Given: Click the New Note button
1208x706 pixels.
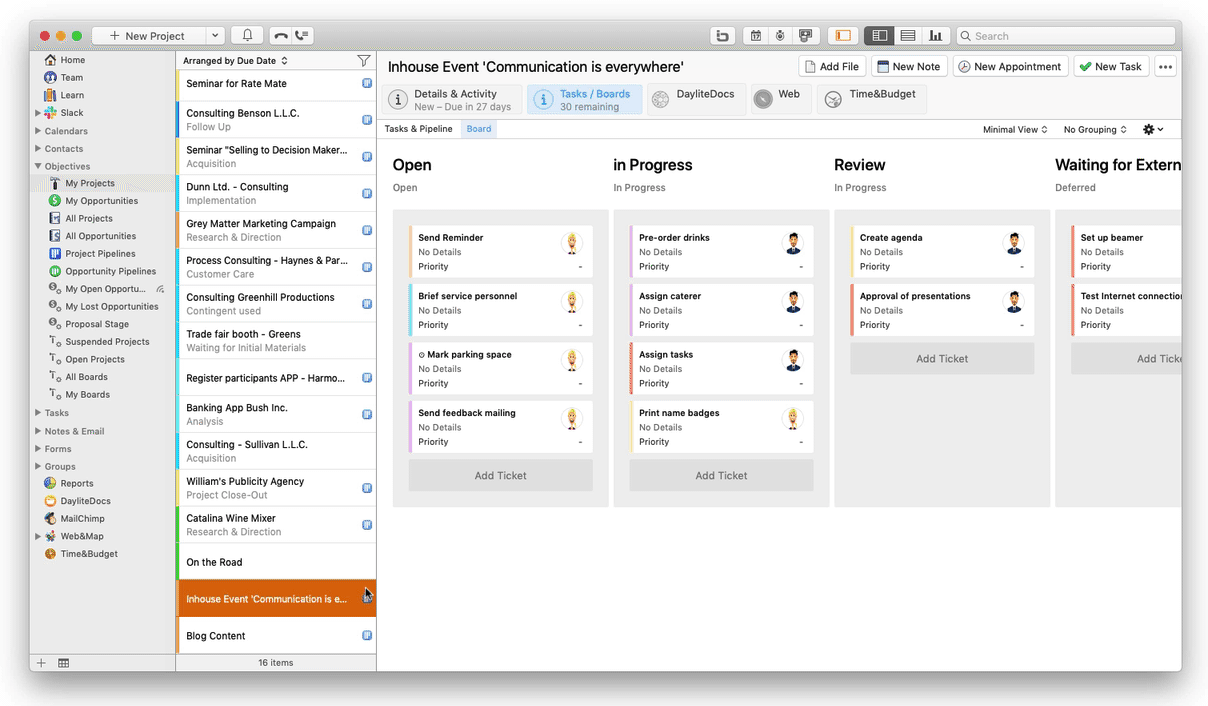Looking at the screenshot, I should click(909, 67).
